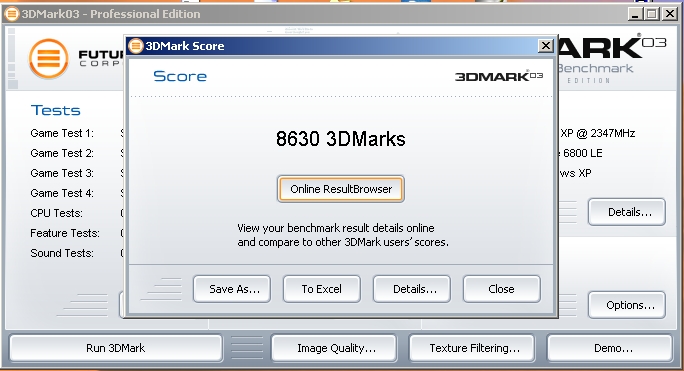684x371 pixels.
Task: Open Details... in the 3DMark Score dialog
Action: (412, 289)
